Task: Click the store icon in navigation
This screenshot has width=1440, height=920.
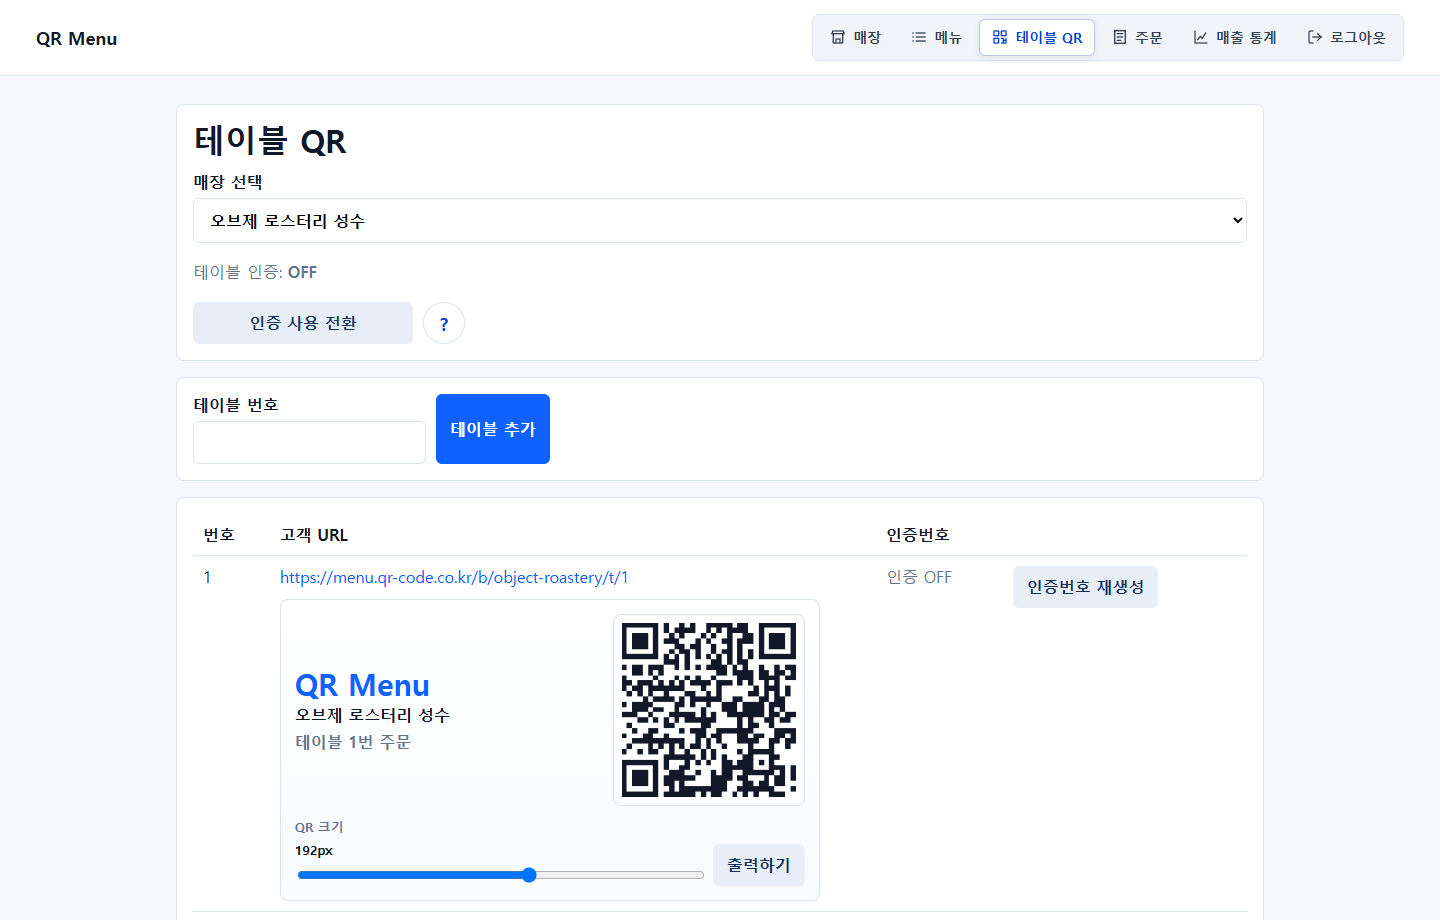Action: (838, 37)
